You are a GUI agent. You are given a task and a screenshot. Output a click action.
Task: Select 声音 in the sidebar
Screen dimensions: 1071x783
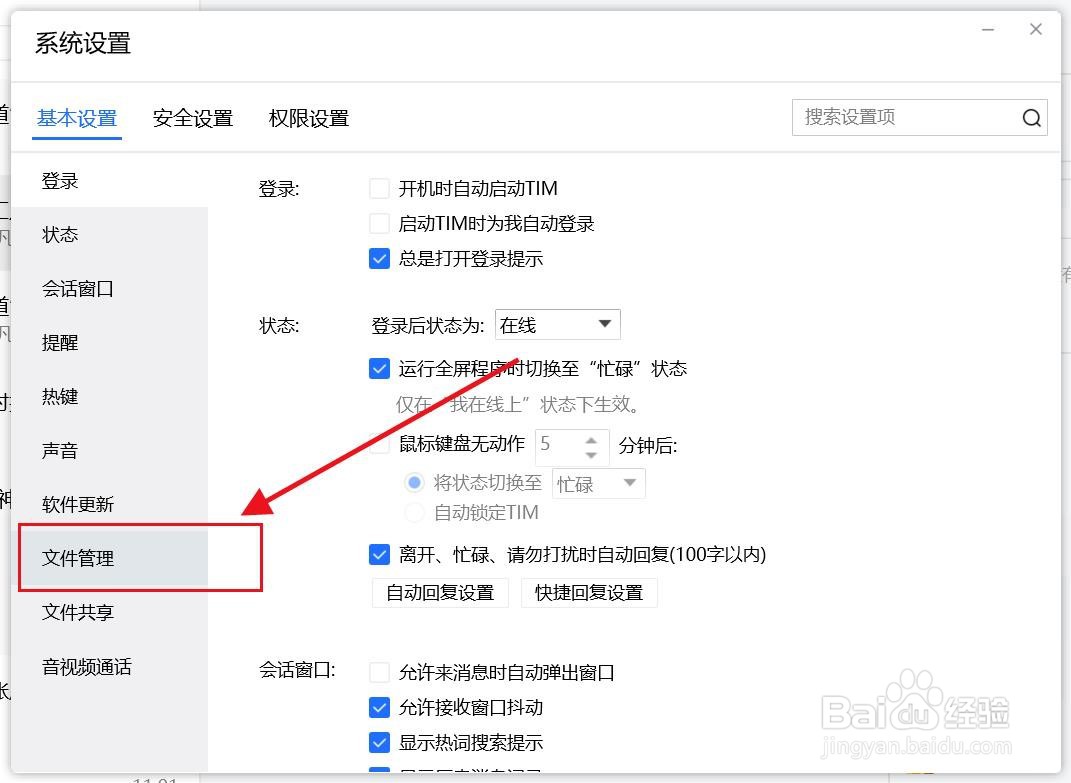[x=109, y=450]
